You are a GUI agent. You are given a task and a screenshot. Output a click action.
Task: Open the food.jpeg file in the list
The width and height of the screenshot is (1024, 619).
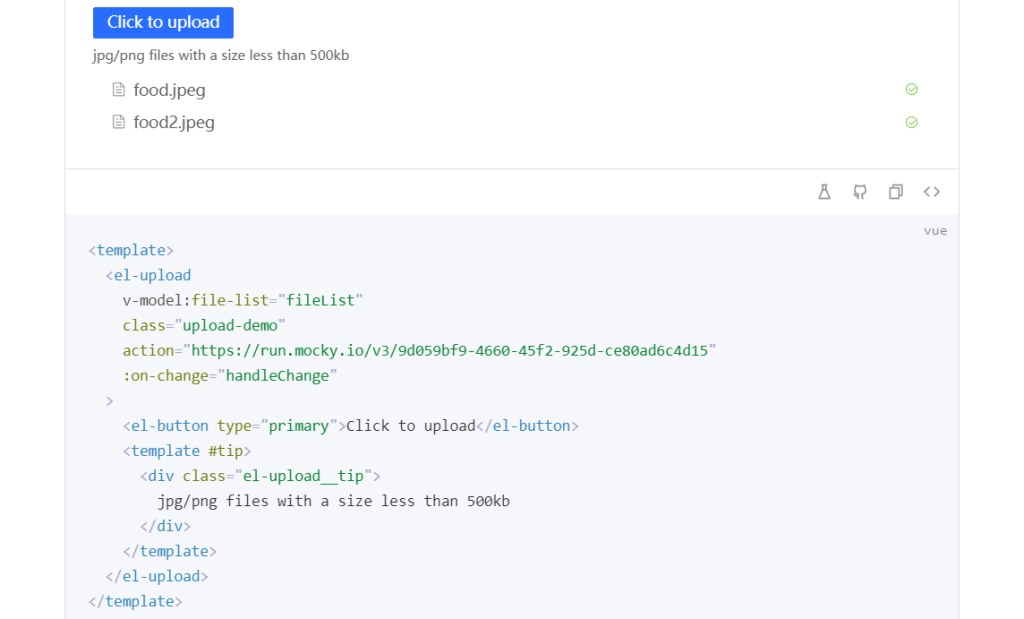point(169,90)
